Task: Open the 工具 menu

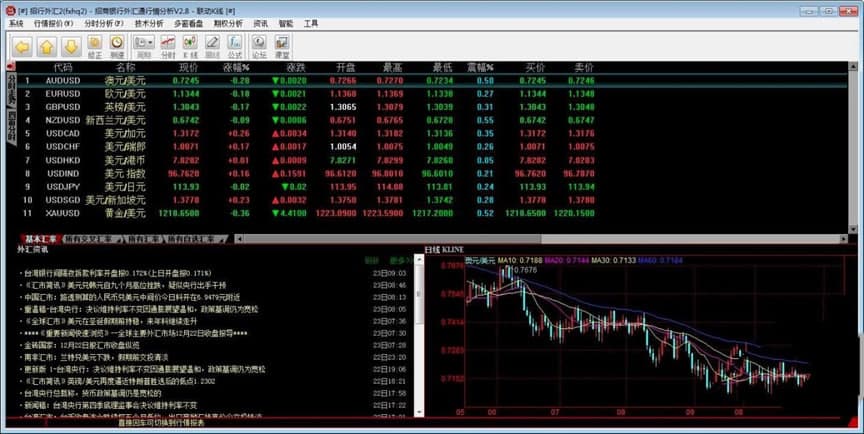Action: (x=311, y=24)
